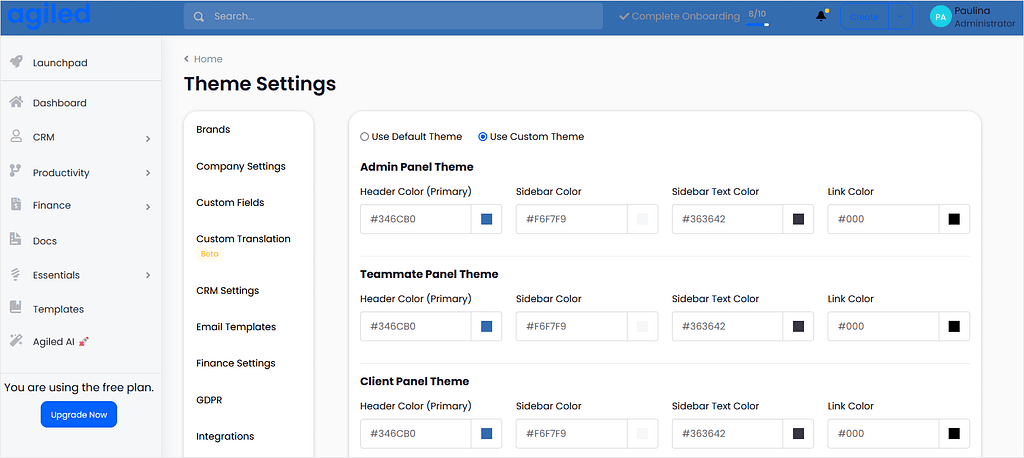
Task: Focus the top Search field
Action: click(x=393, y=16)
